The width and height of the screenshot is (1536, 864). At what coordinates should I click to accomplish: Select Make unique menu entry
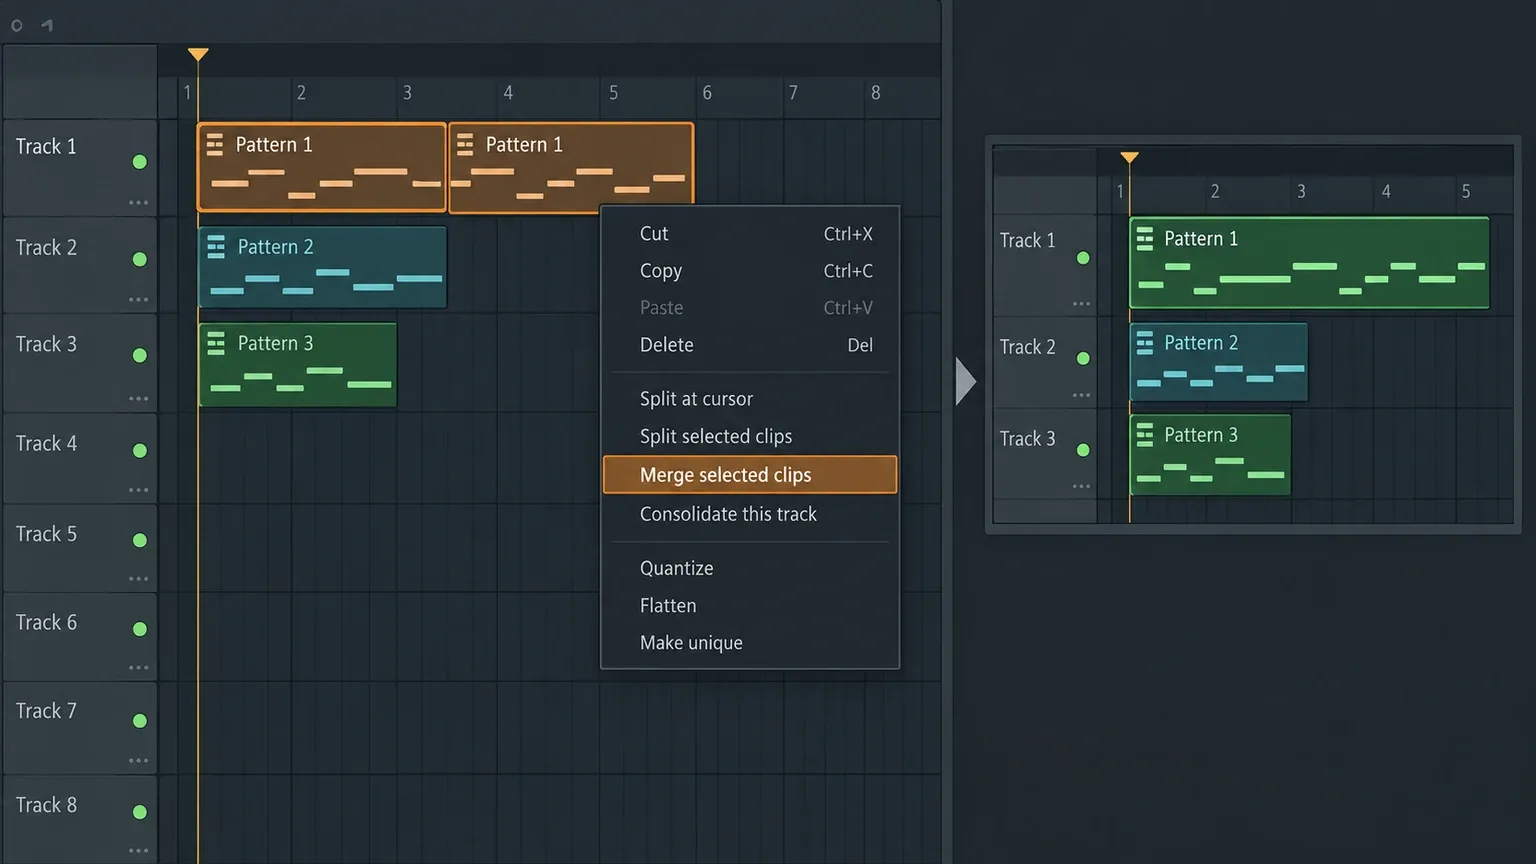(750, 643)
